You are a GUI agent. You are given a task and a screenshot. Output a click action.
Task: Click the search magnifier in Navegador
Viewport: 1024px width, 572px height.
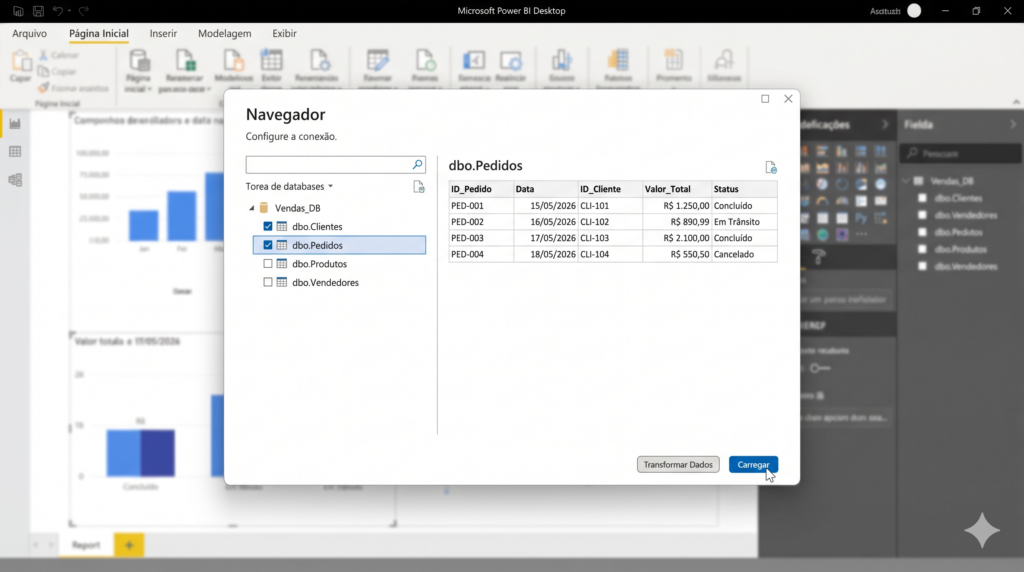coord(417,165)
